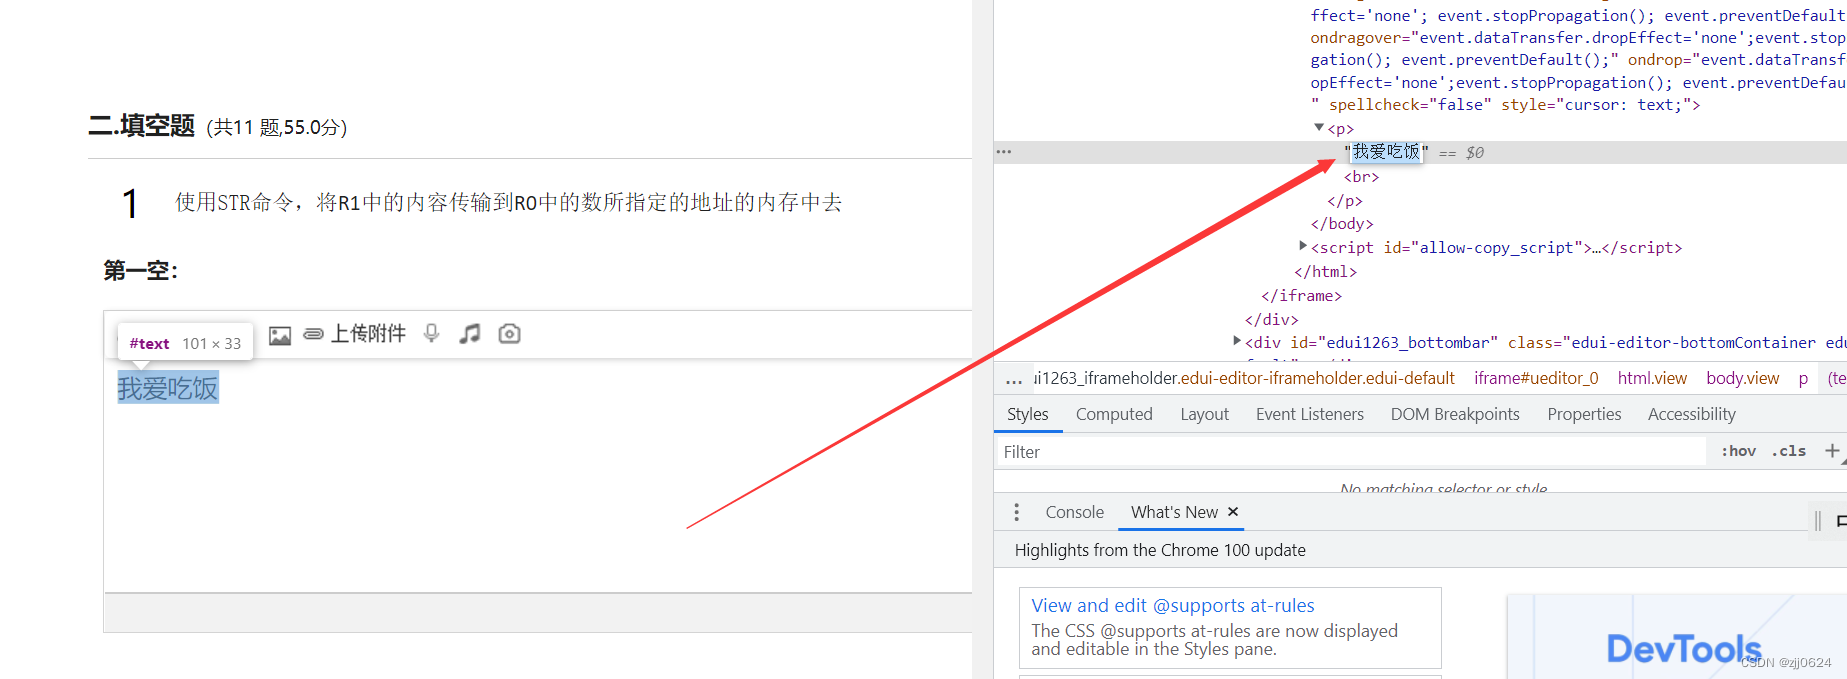Expand the allow-copy_script script node
The width and height of the screenshot is (1847, 679).
pos(1303,246)
